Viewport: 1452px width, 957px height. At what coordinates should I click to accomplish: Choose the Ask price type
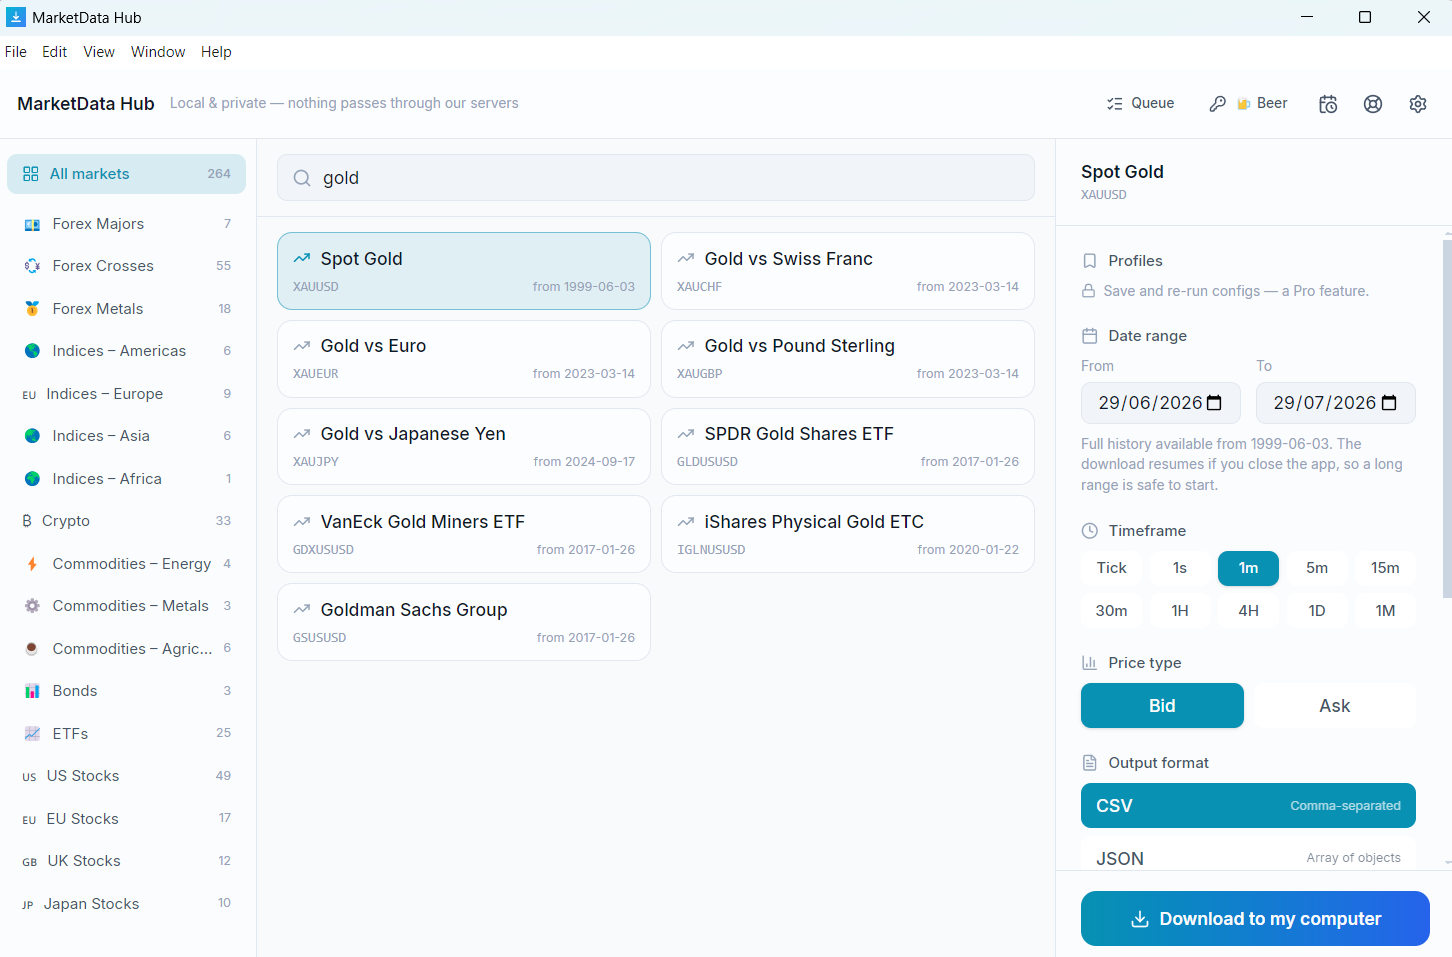tap(1334, 706)
